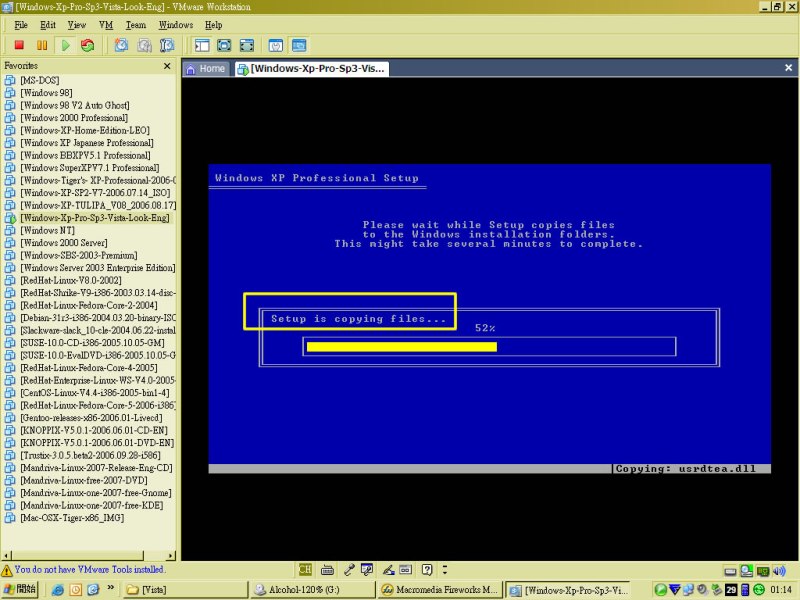Screen dimensions: 800x600
Task: Click 'You do not have VMware Tools installed' message
Action: (x=90, y=569)
